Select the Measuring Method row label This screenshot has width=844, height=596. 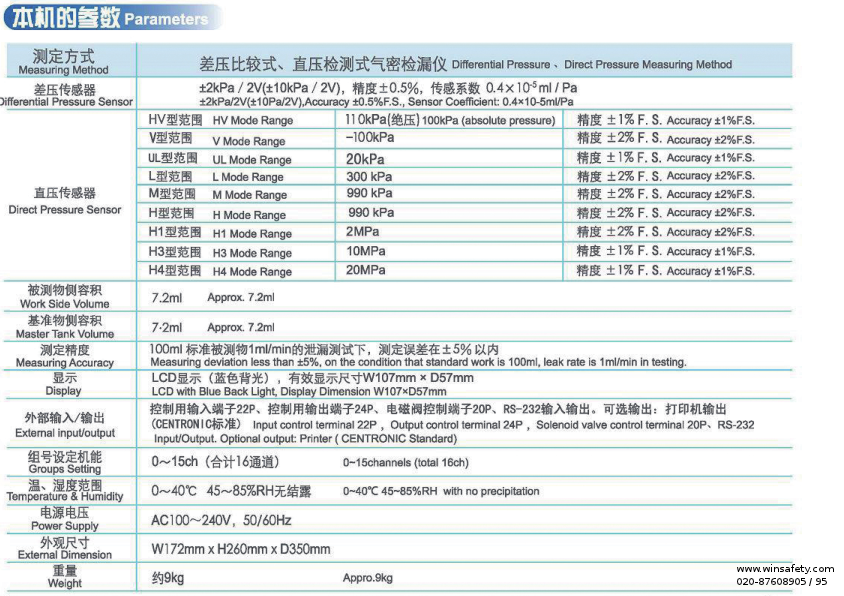[64, 62]
